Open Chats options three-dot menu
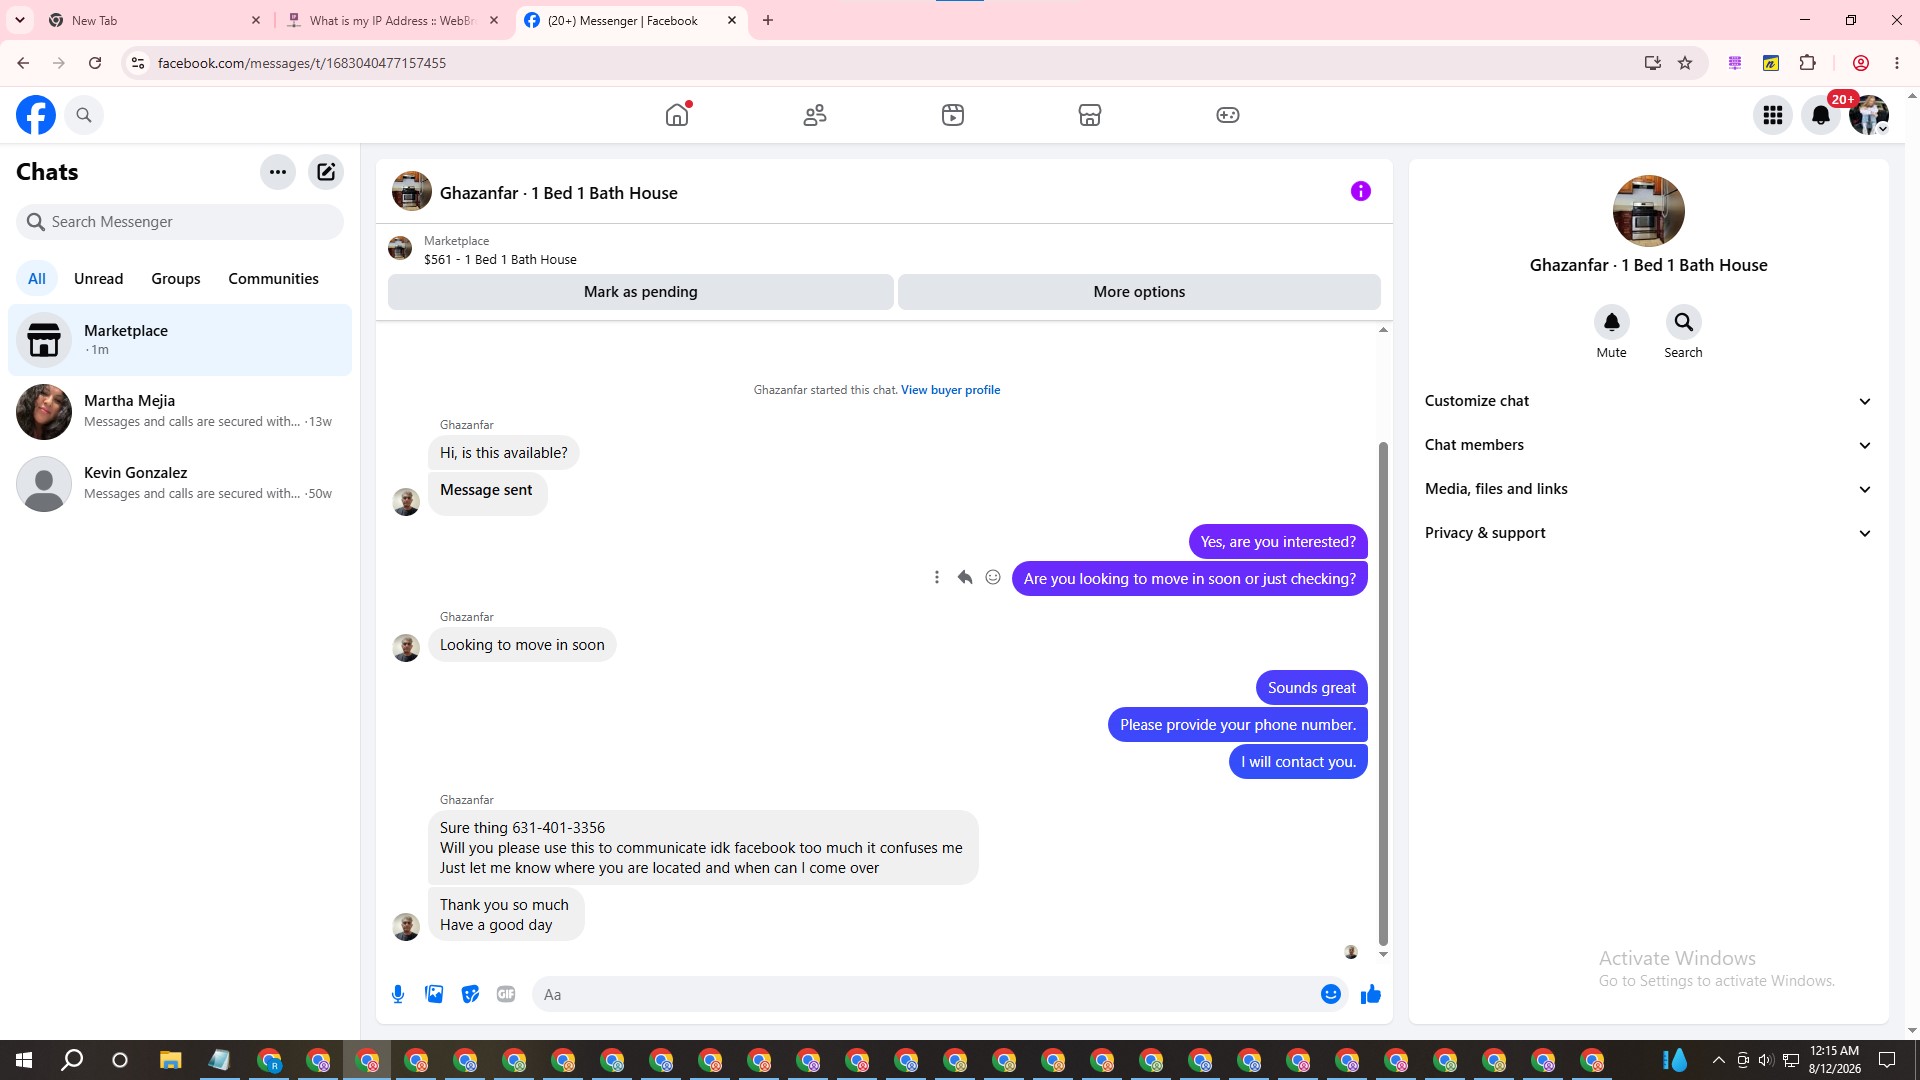 coord(278,172)
